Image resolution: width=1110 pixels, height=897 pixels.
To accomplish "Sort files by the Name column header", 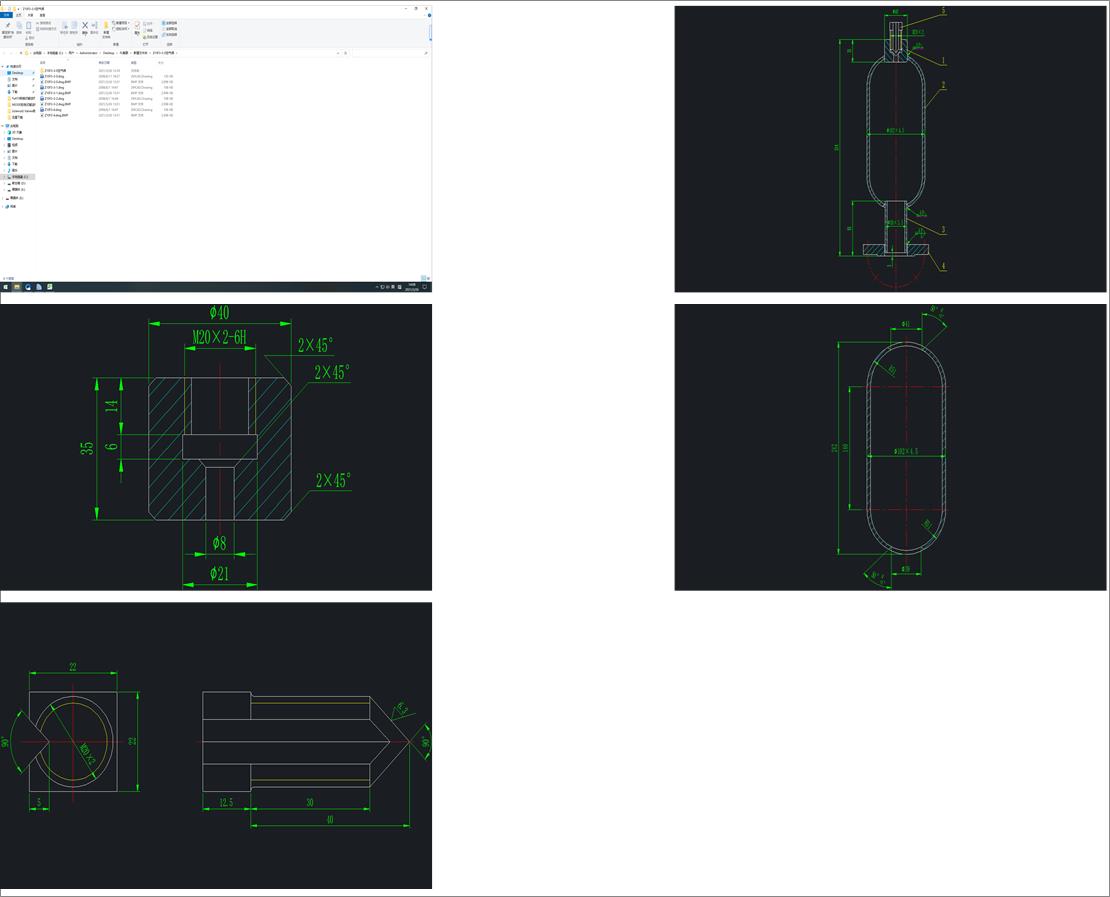I will click(42, 63).
